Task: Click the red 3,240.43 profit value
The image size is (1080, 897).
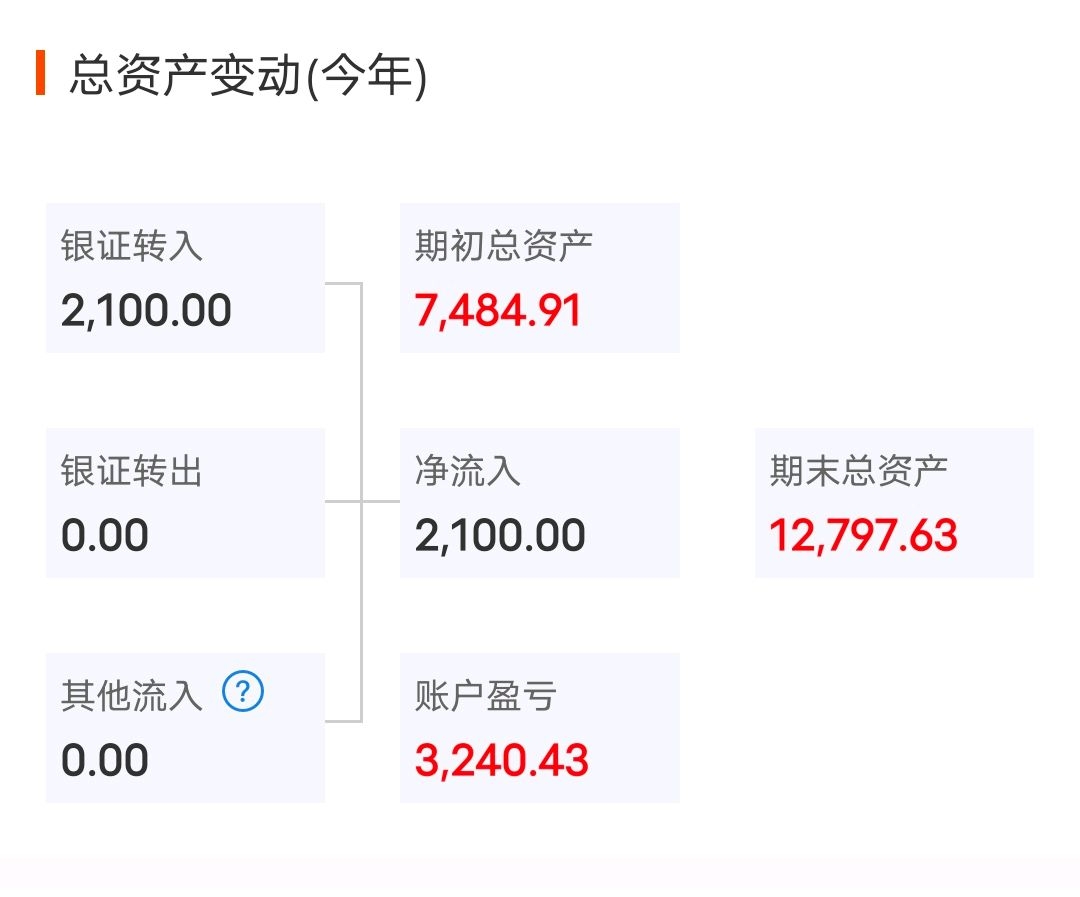Action: point(502,761)
